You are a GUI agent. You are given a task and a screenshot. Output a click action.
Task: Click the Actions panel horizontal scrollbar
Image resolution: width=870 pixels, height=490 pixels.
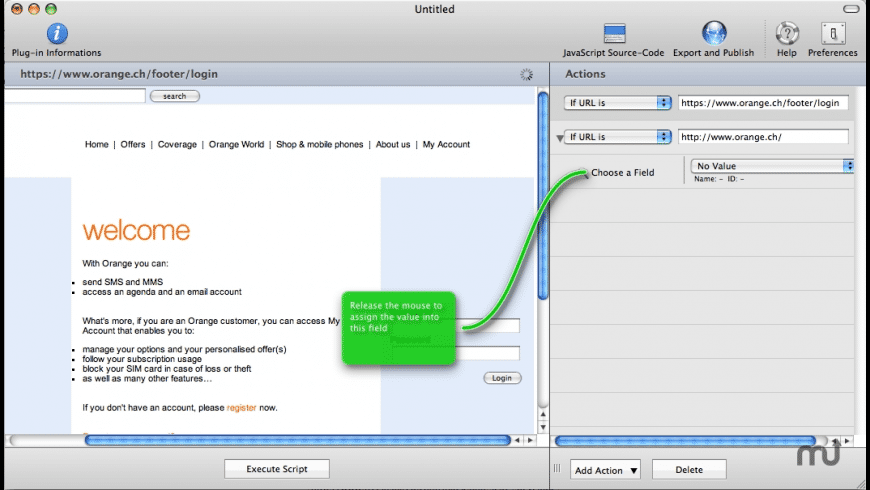coord(685,441)
